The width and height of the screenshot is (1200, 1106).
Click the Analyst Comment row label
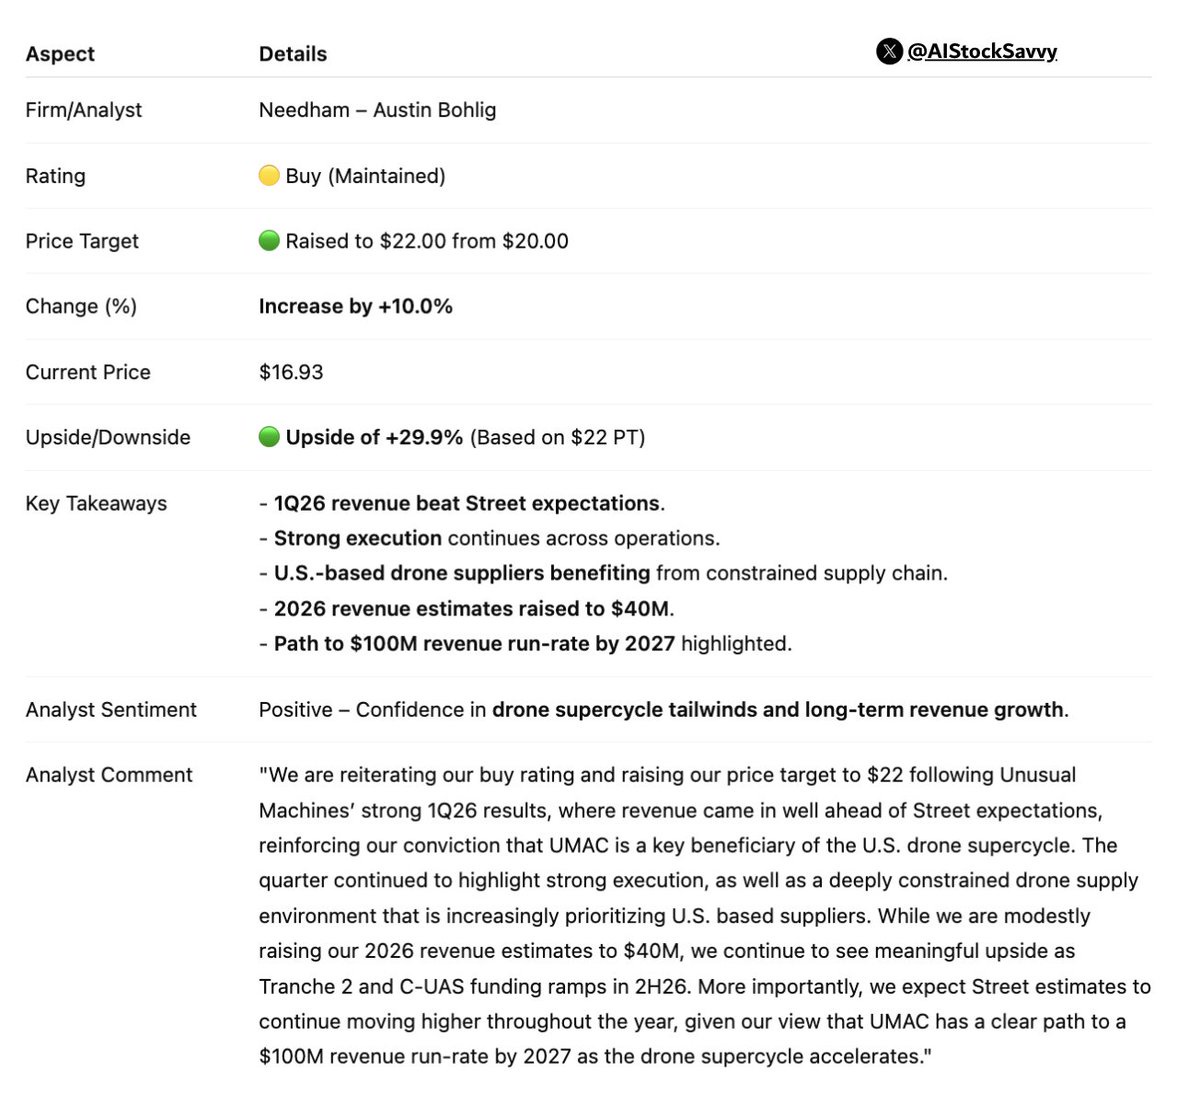109,775
